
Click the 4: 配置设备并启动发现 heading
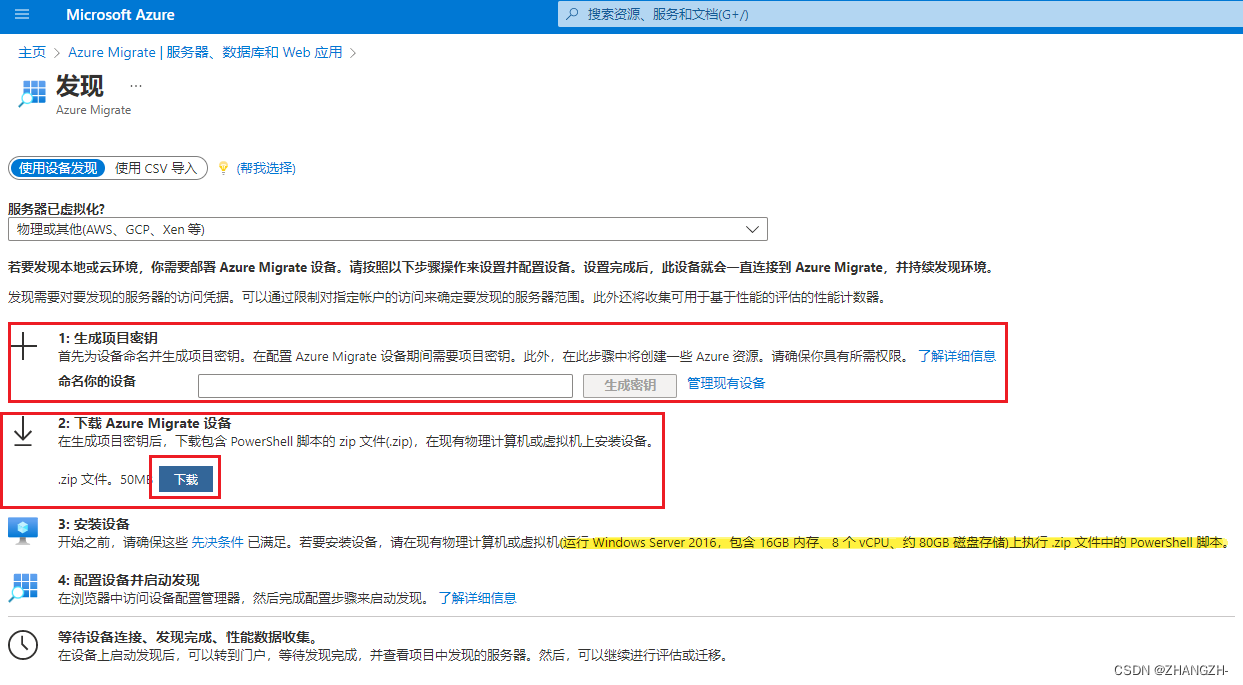point(129,580)
